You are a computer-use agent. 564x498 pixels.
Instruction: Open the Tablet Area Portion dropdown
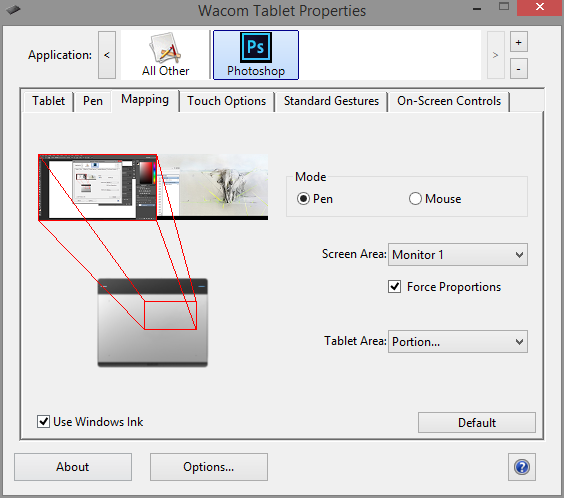[458, 342]
